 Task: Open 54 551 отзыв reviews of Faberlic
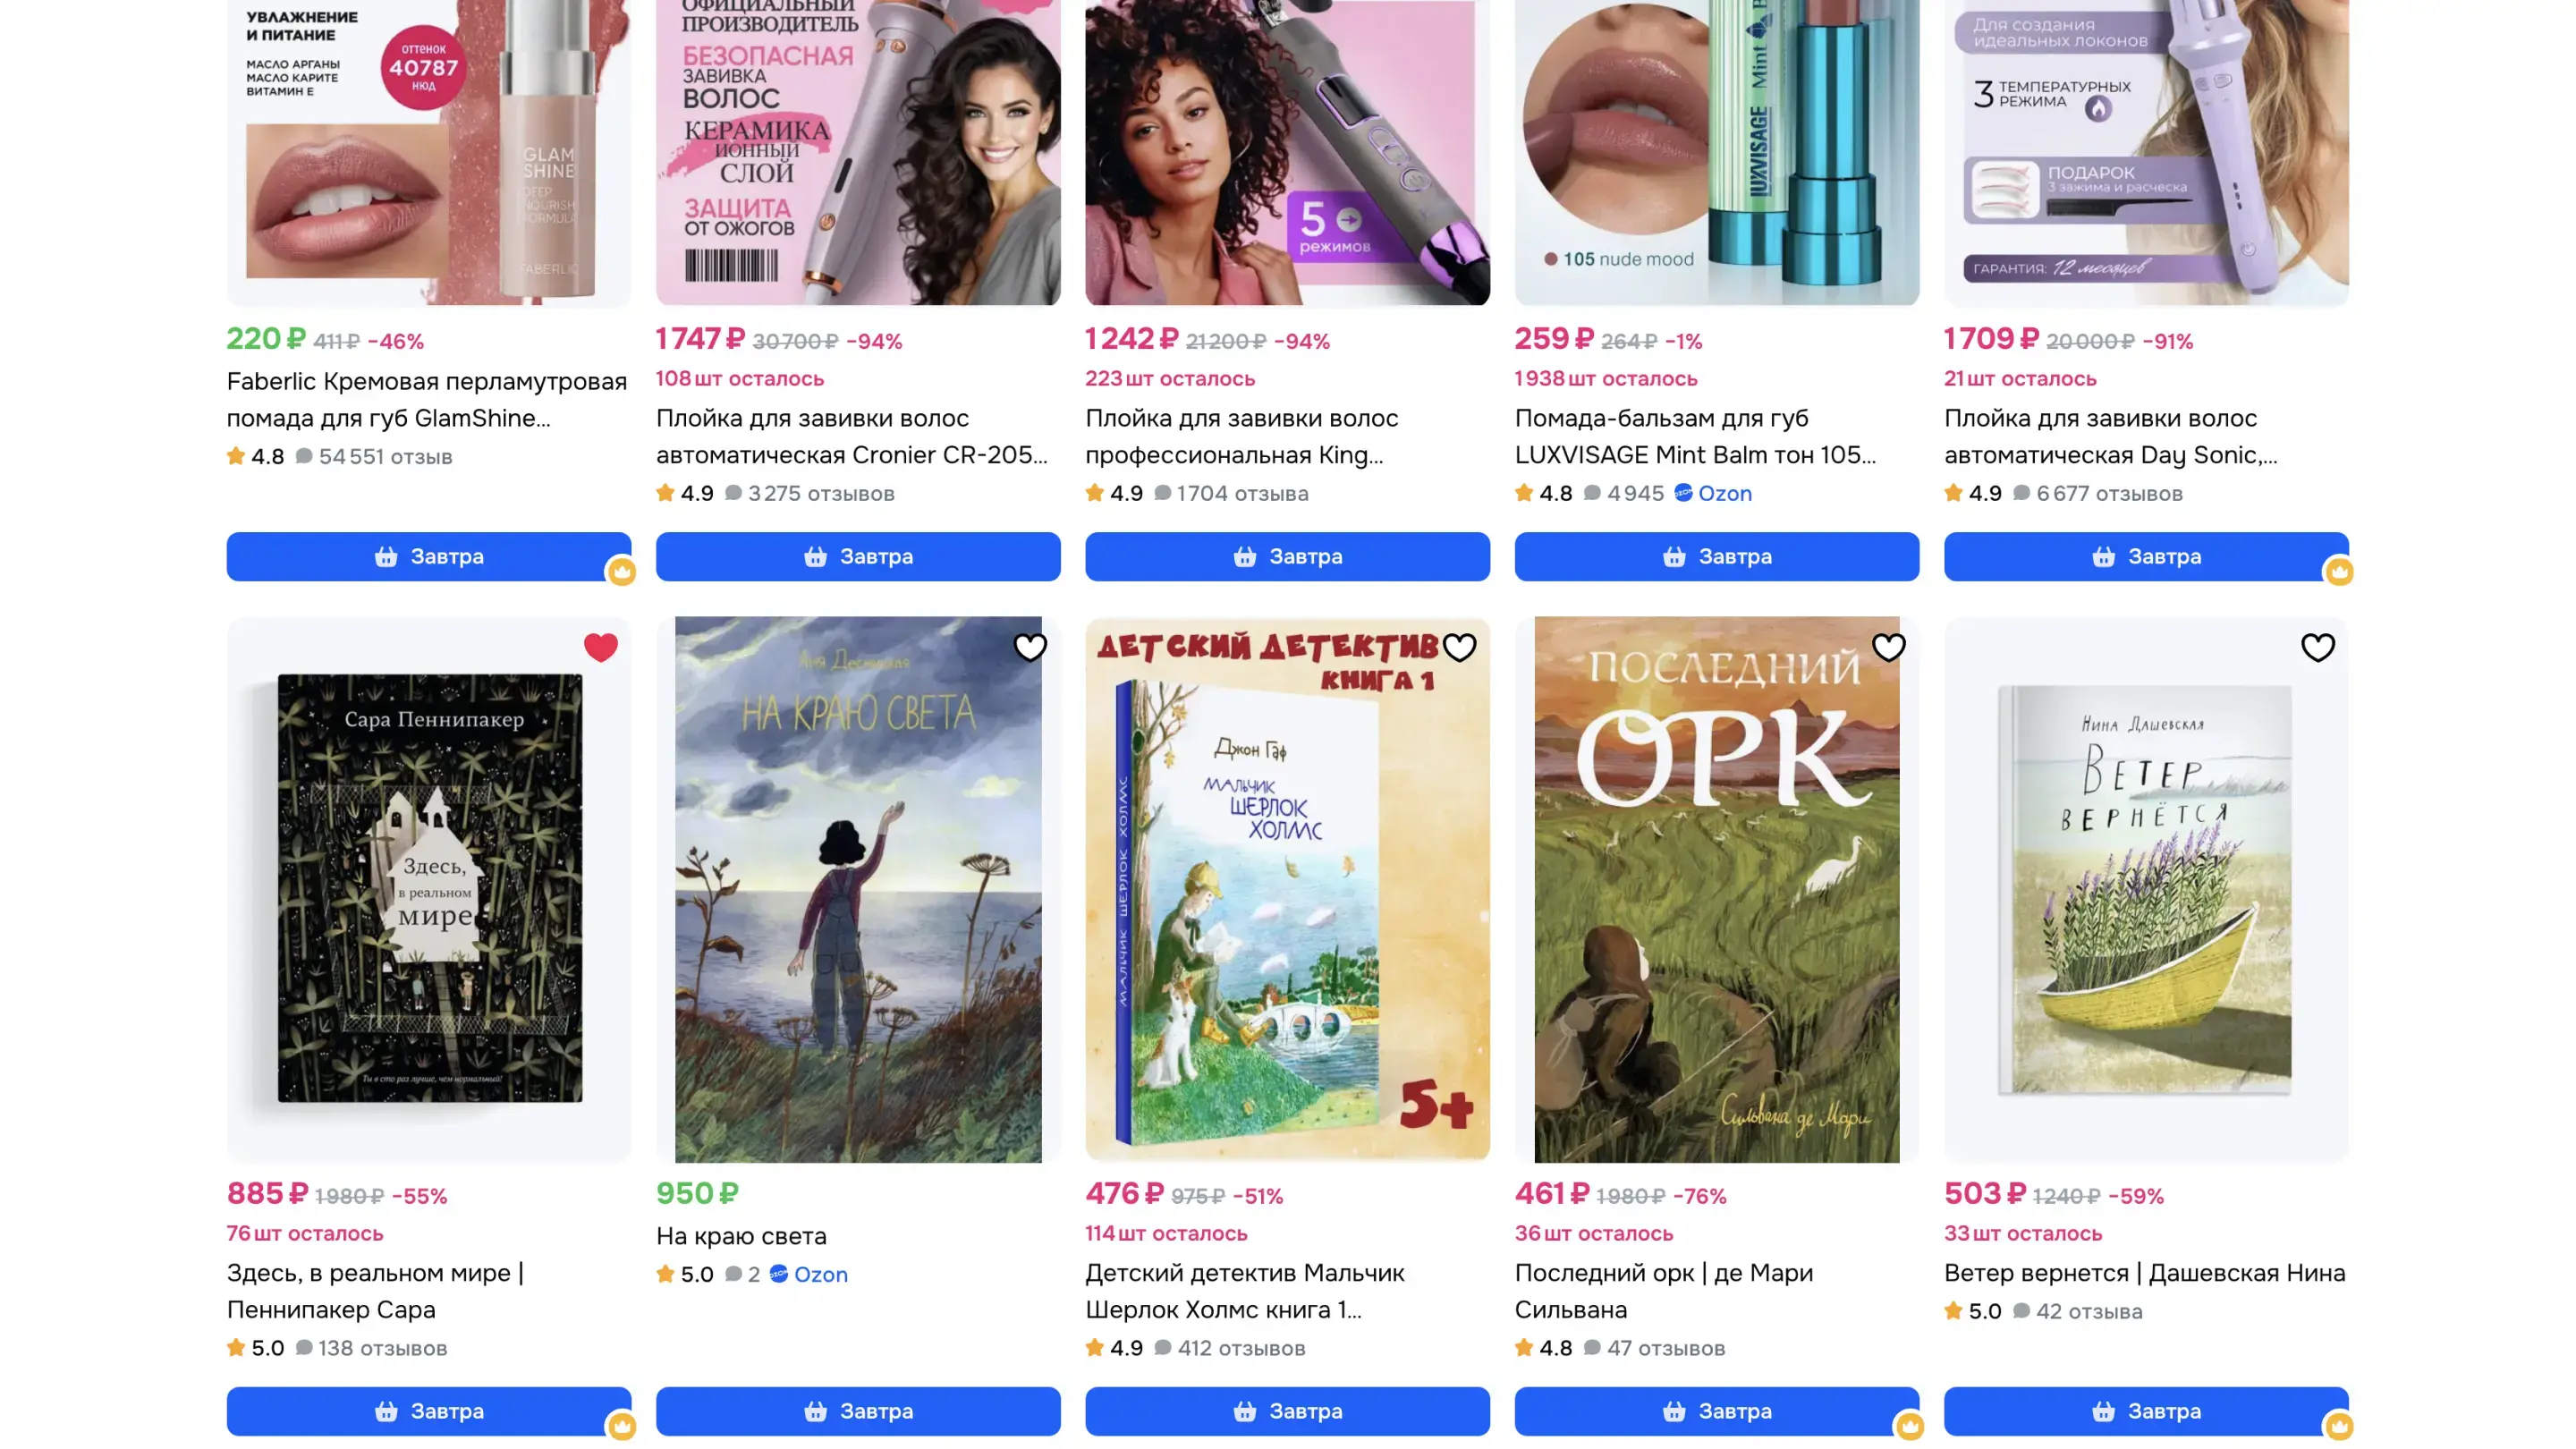pos(374,457)
